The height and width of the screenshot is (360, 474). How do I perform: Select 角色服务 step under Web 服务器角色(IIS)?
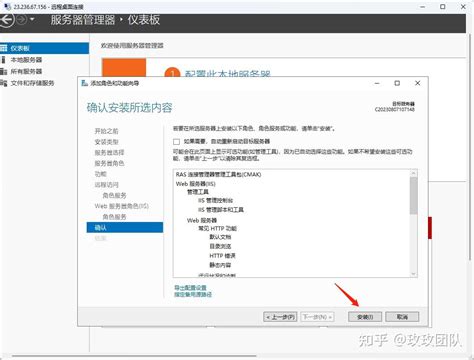pyautogui.click(x=114, y=217)
